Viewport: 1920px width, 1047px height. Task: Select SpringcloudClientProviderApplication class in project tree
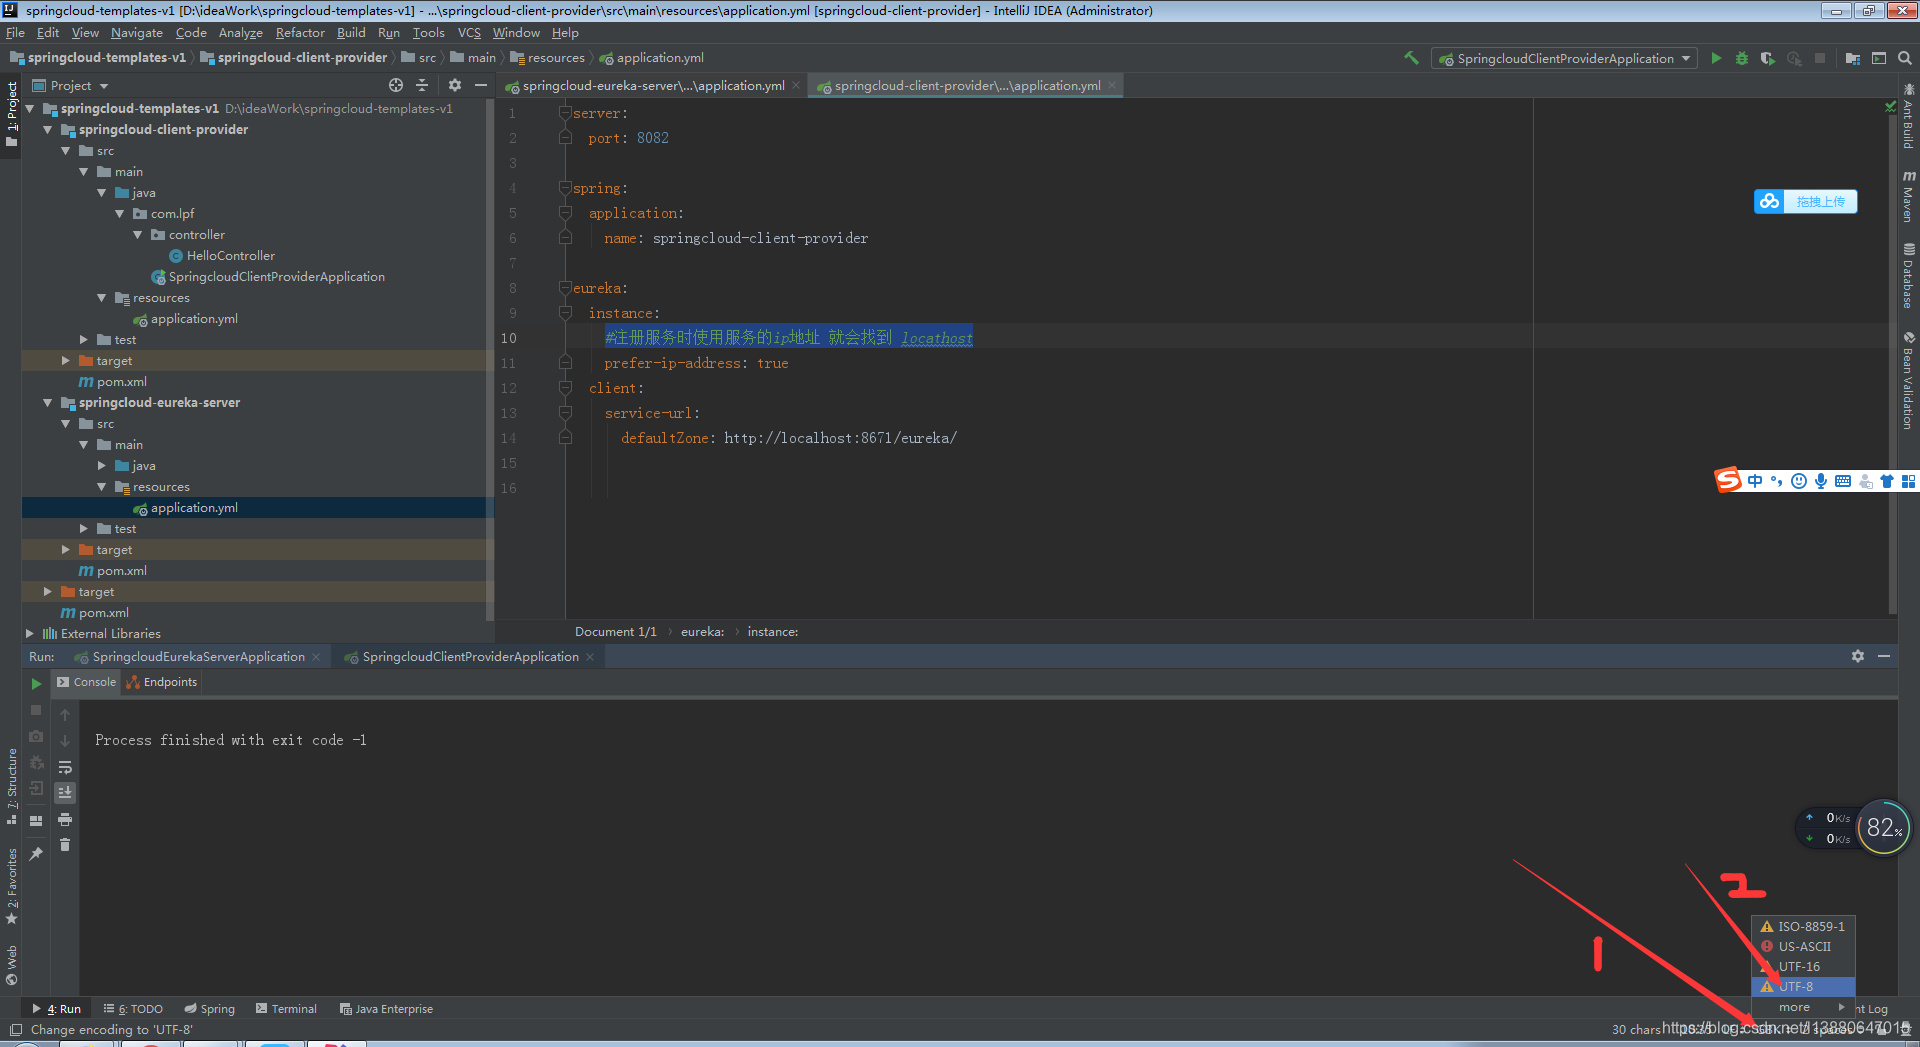pyautogui.click(x=276, y=277)
